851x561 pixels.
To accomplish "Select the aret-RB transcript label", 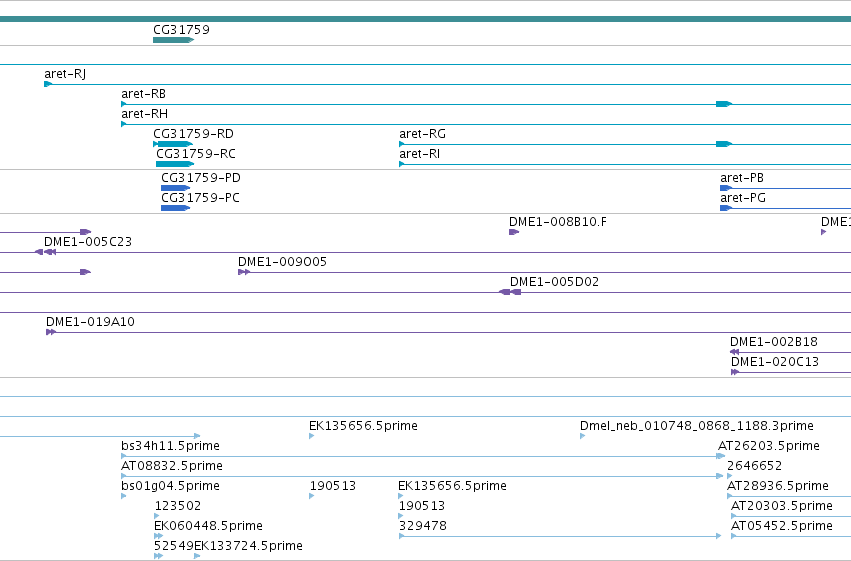I will click(143, 94).
